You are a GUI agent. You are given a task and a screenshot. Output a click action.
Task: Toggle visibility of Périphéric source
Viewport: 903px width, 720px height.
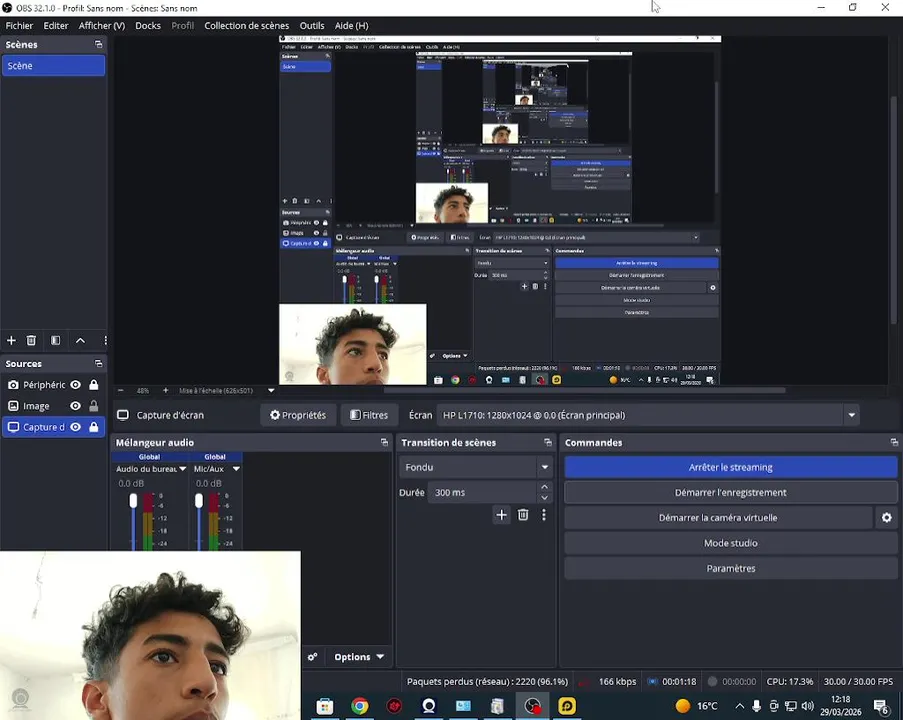click(75, 385)
